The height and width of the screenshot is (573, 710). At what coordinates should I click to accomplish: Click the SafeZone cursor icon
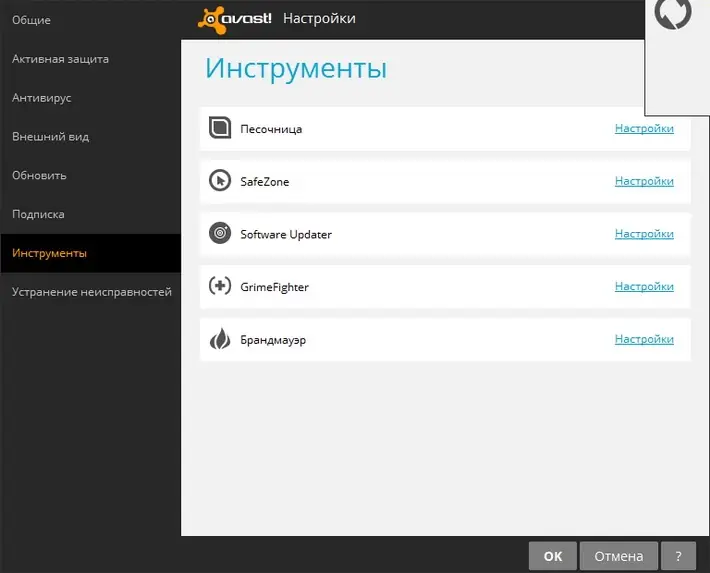(x=220, y=180)
